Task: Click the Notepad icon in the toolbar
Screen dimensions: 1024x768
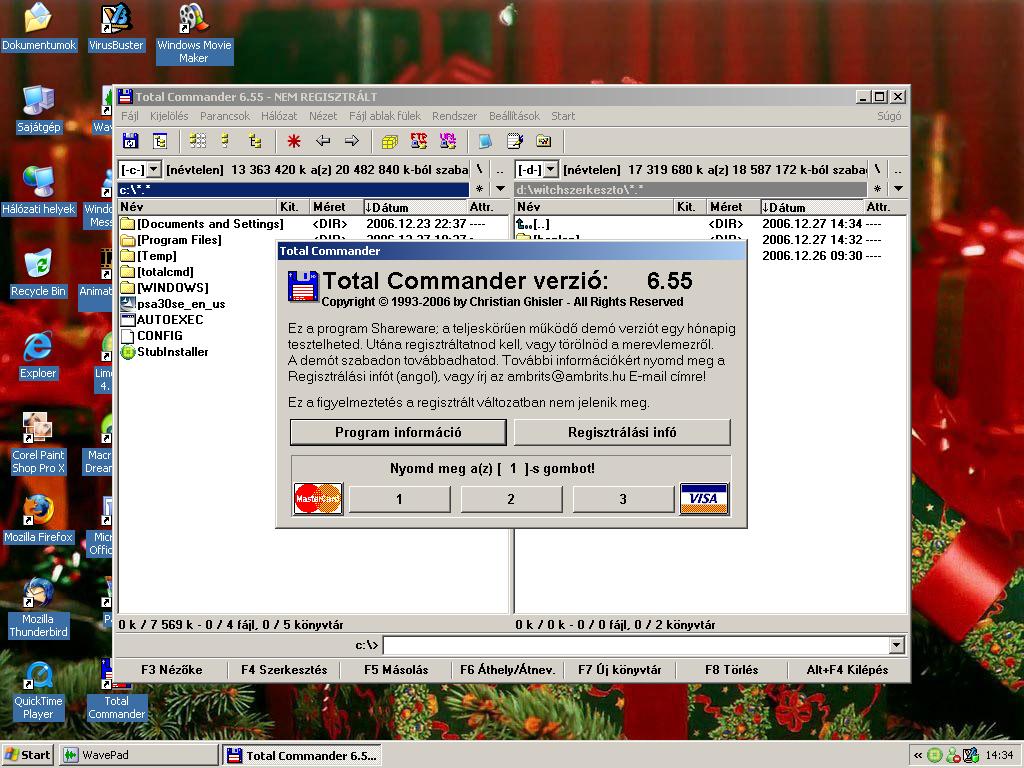Action: pyautogui.click(x=515, y=142)
